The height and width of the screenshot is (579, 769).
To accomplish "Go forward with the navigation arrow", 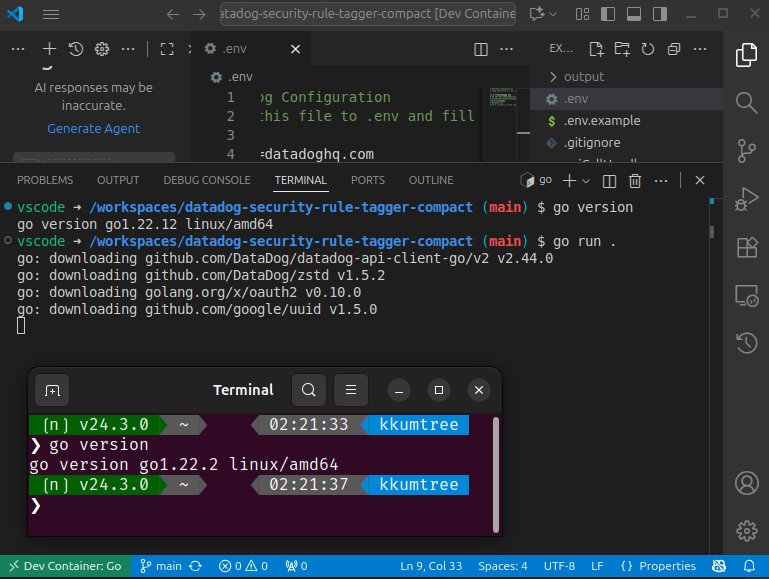I will (x=199, y=14).
